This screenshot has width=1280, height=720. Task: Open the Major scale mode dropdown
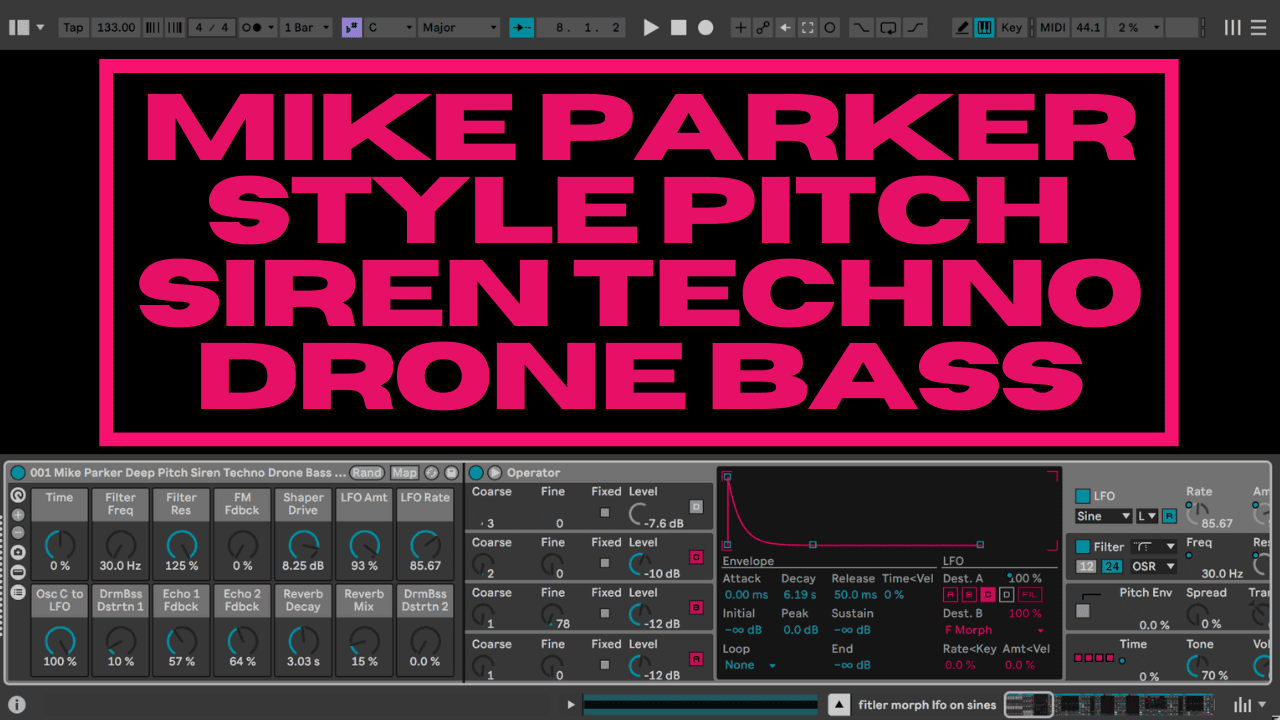pyautogui.click(x=459, y=28)
